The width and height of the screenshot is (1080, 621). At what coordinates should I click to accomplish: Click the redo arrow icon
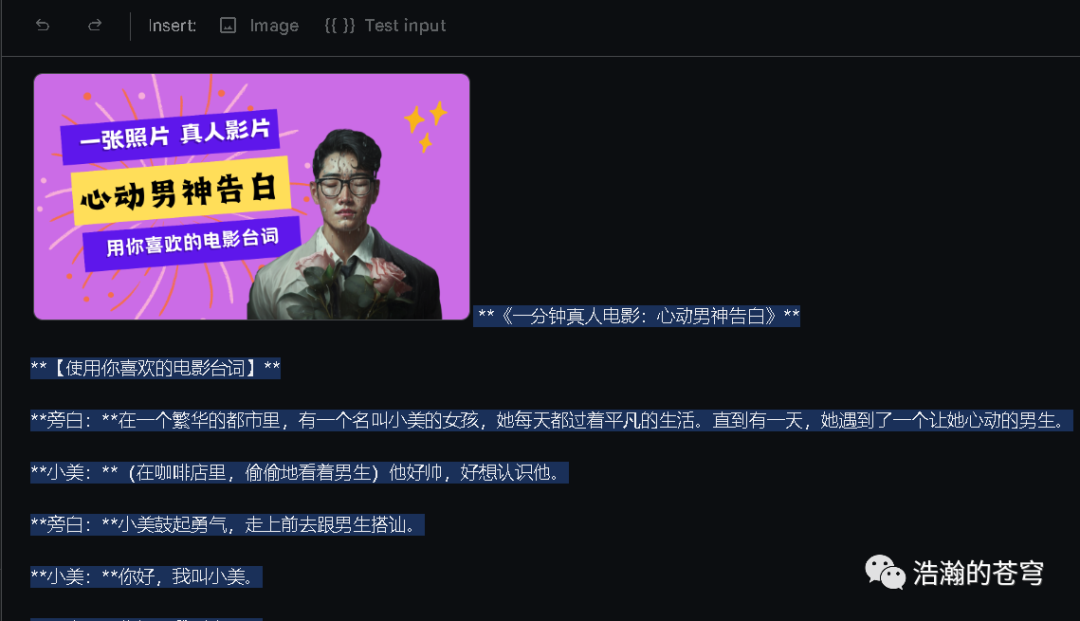pos(94,25)
